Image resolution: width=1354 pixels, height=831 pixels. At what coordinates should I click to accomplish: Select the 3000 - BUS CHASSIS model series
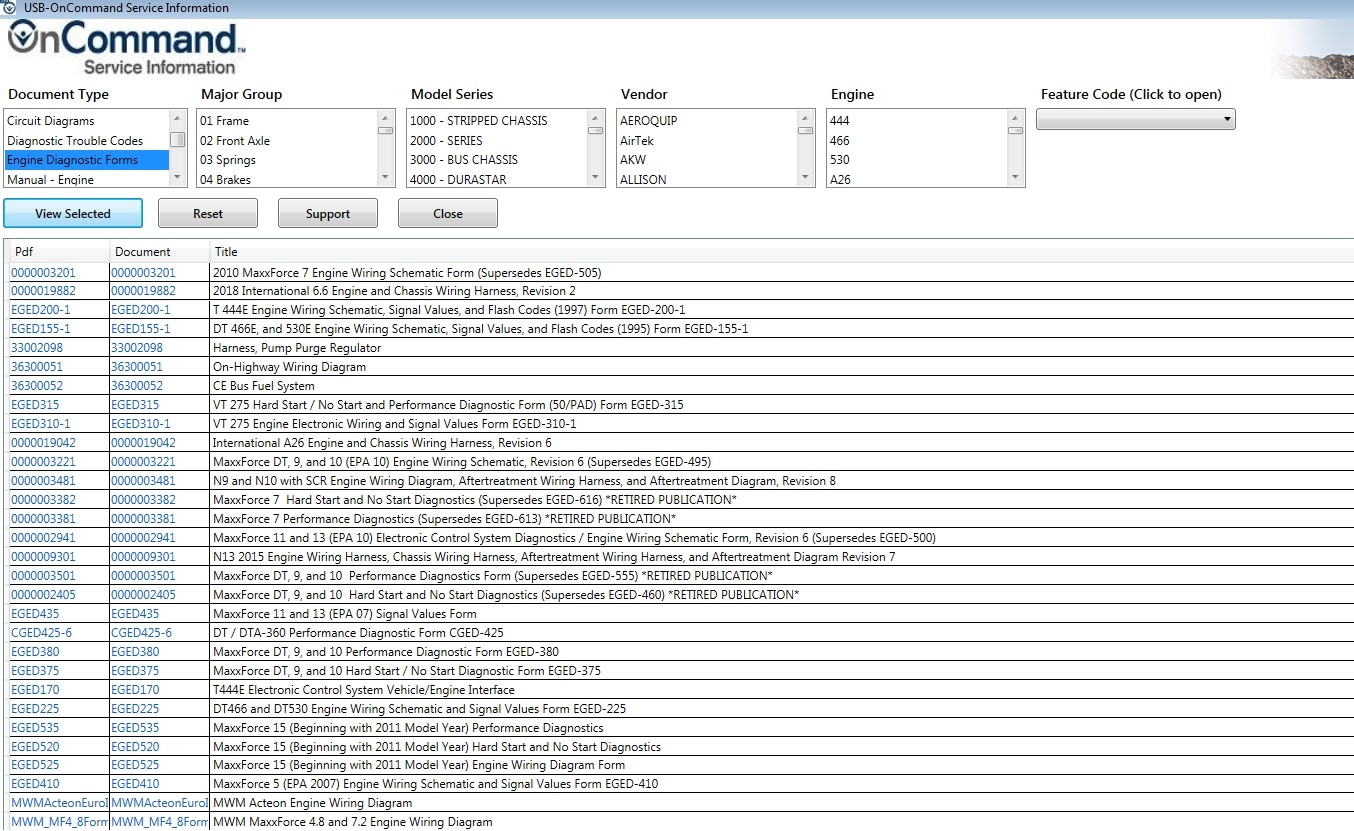tap(465, 160)
